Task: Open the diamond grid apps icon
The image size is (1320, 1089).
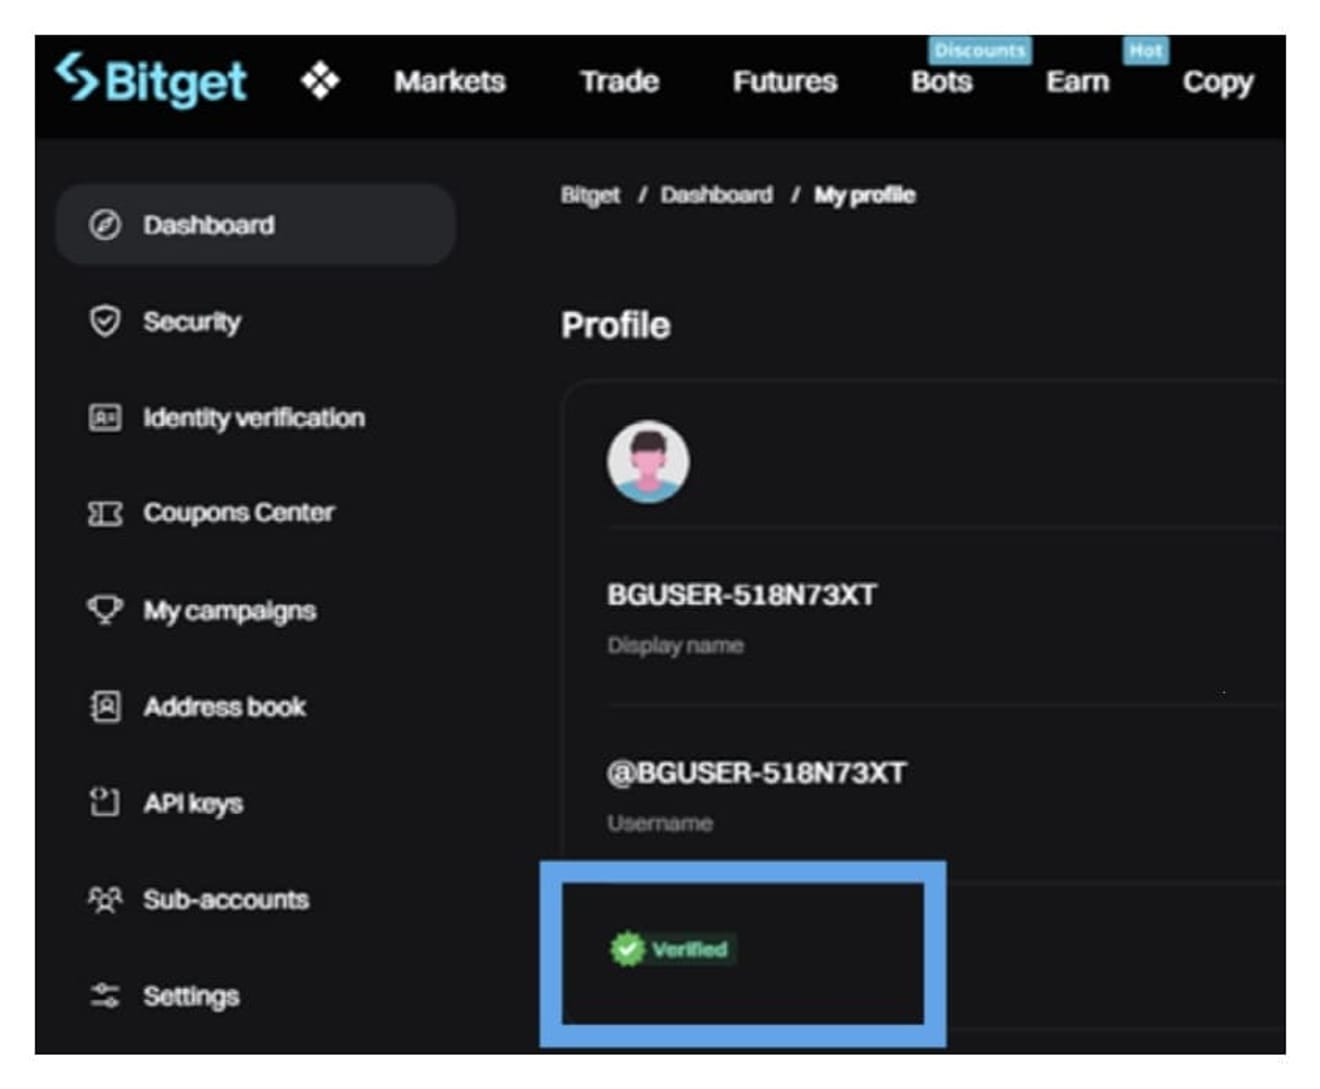Action: coord(320,80)
